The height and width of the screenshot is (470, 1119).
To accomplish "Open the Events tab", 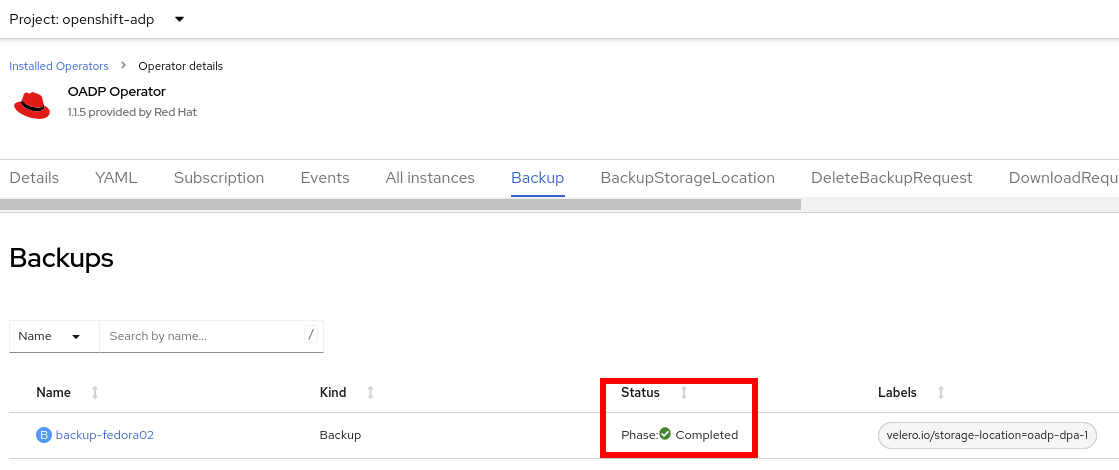I will pos(325,178).
